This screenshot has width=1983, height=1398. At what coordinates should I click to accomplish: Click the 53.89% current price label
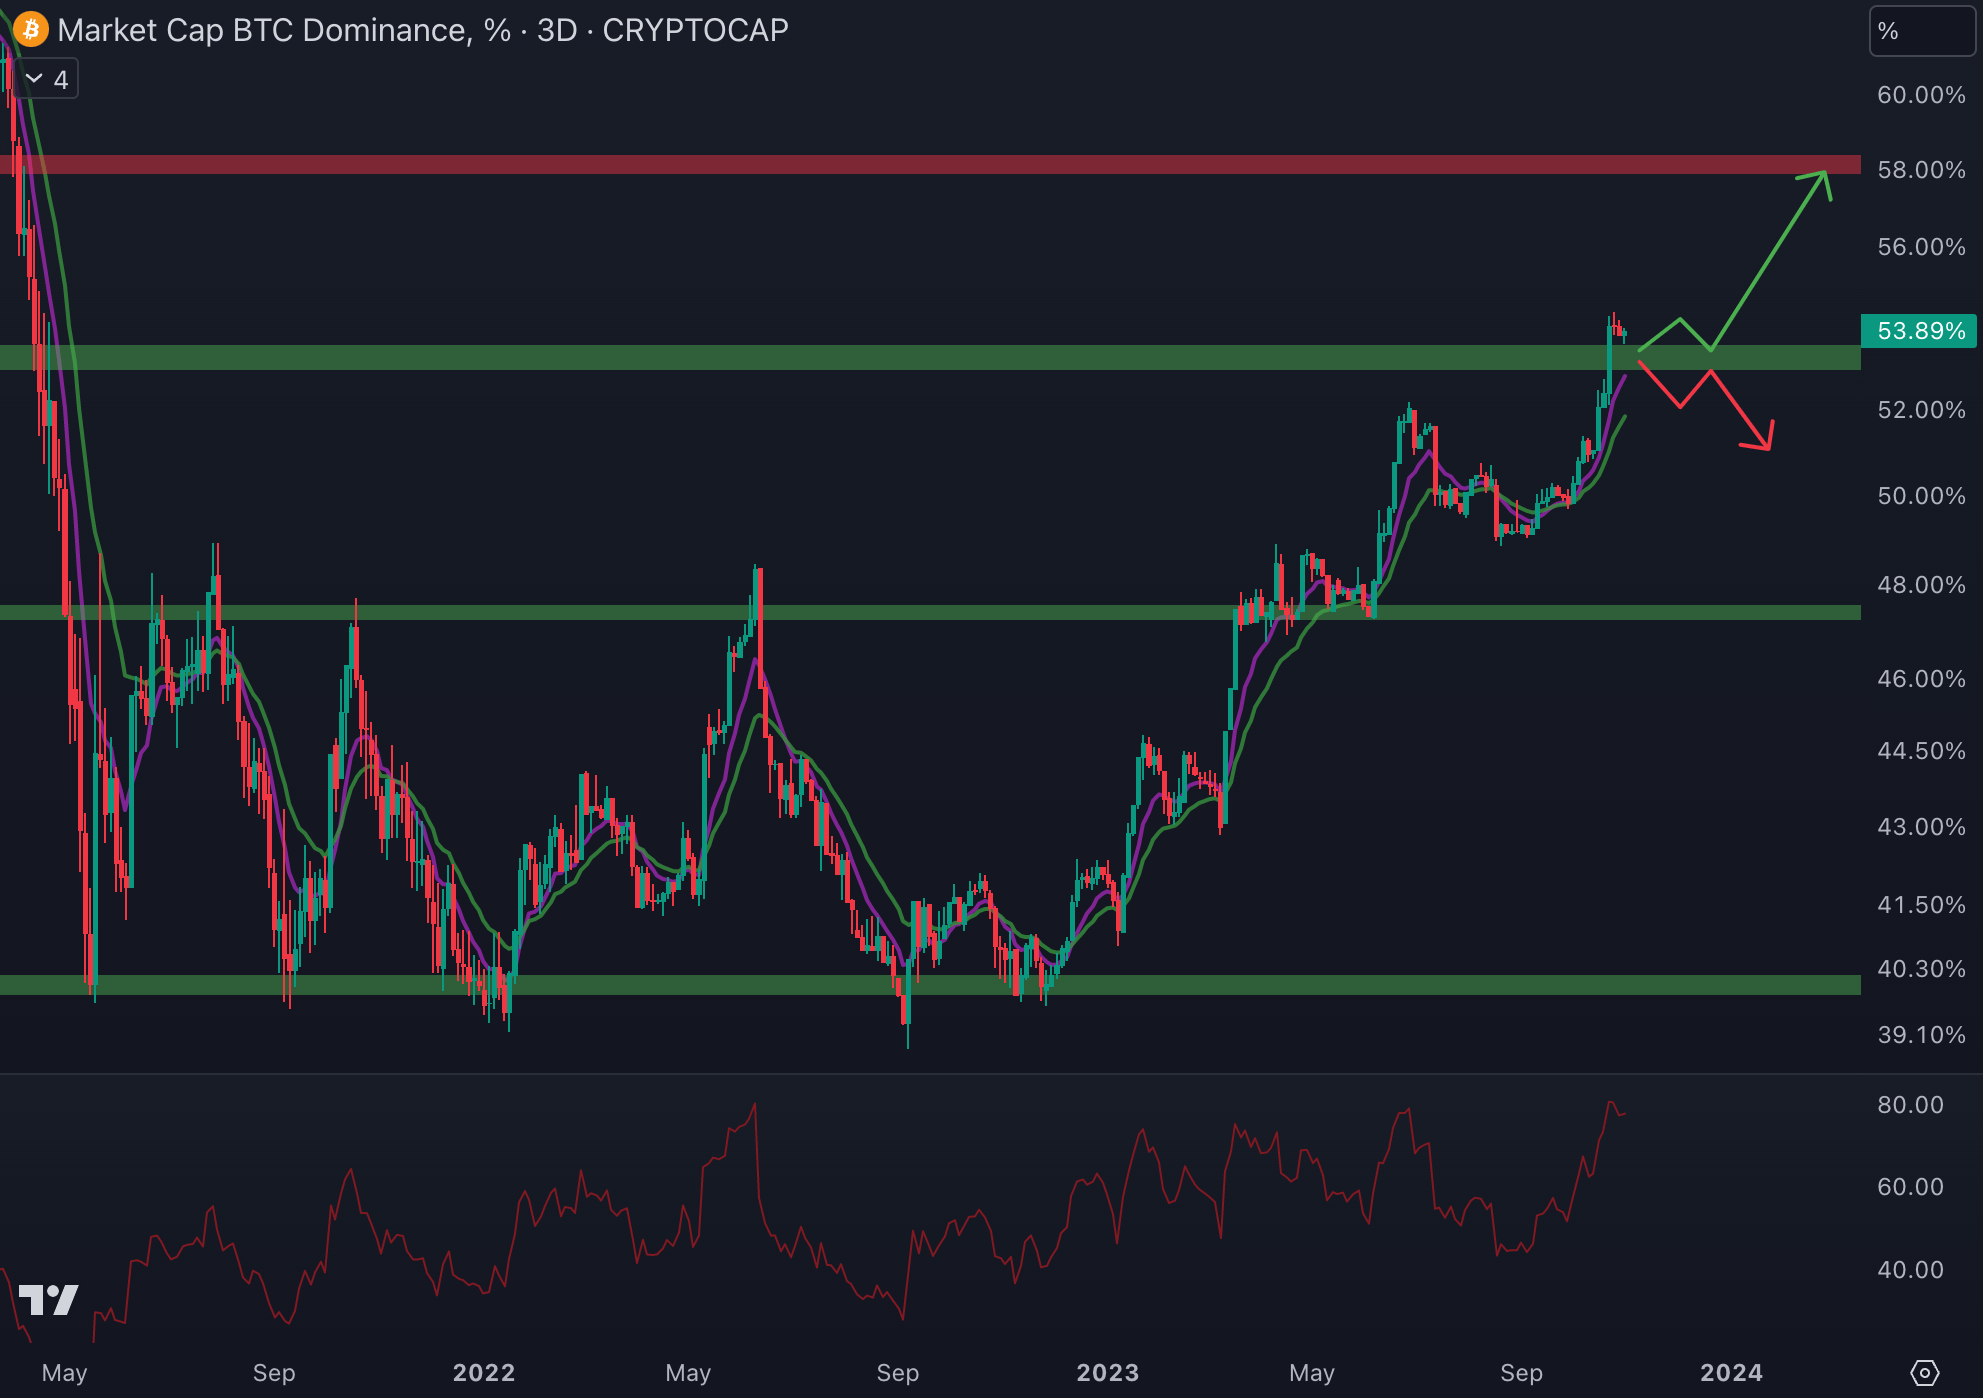(x=1920, y=331)
